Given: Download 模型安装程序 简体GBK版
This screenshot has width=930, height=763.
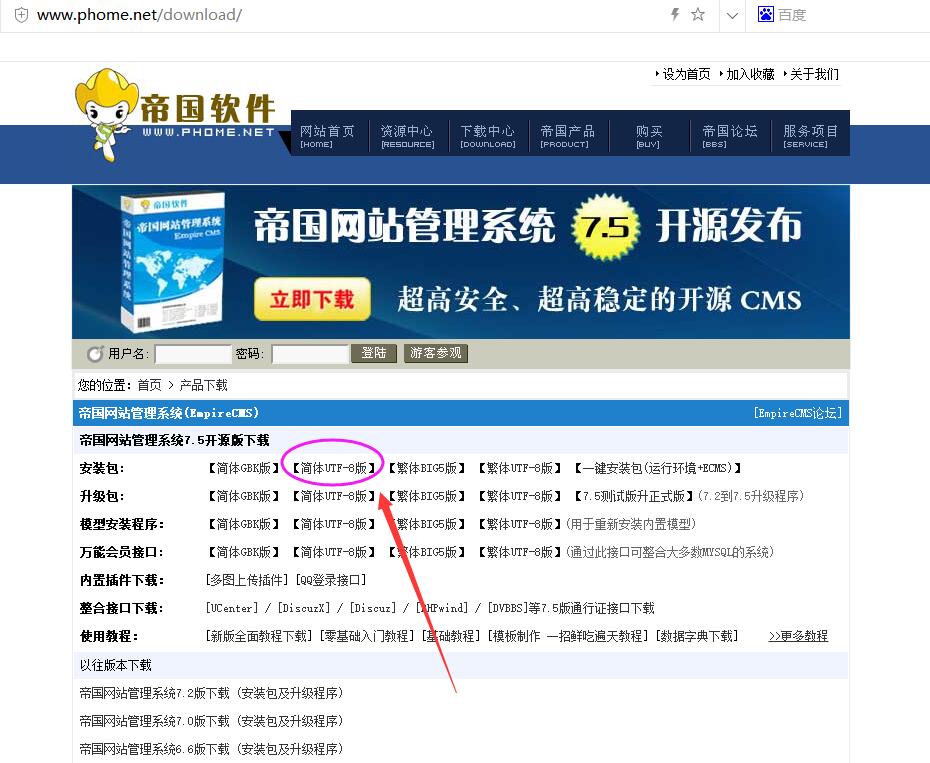Looking at the screenshot, I should tap(244, 524).
